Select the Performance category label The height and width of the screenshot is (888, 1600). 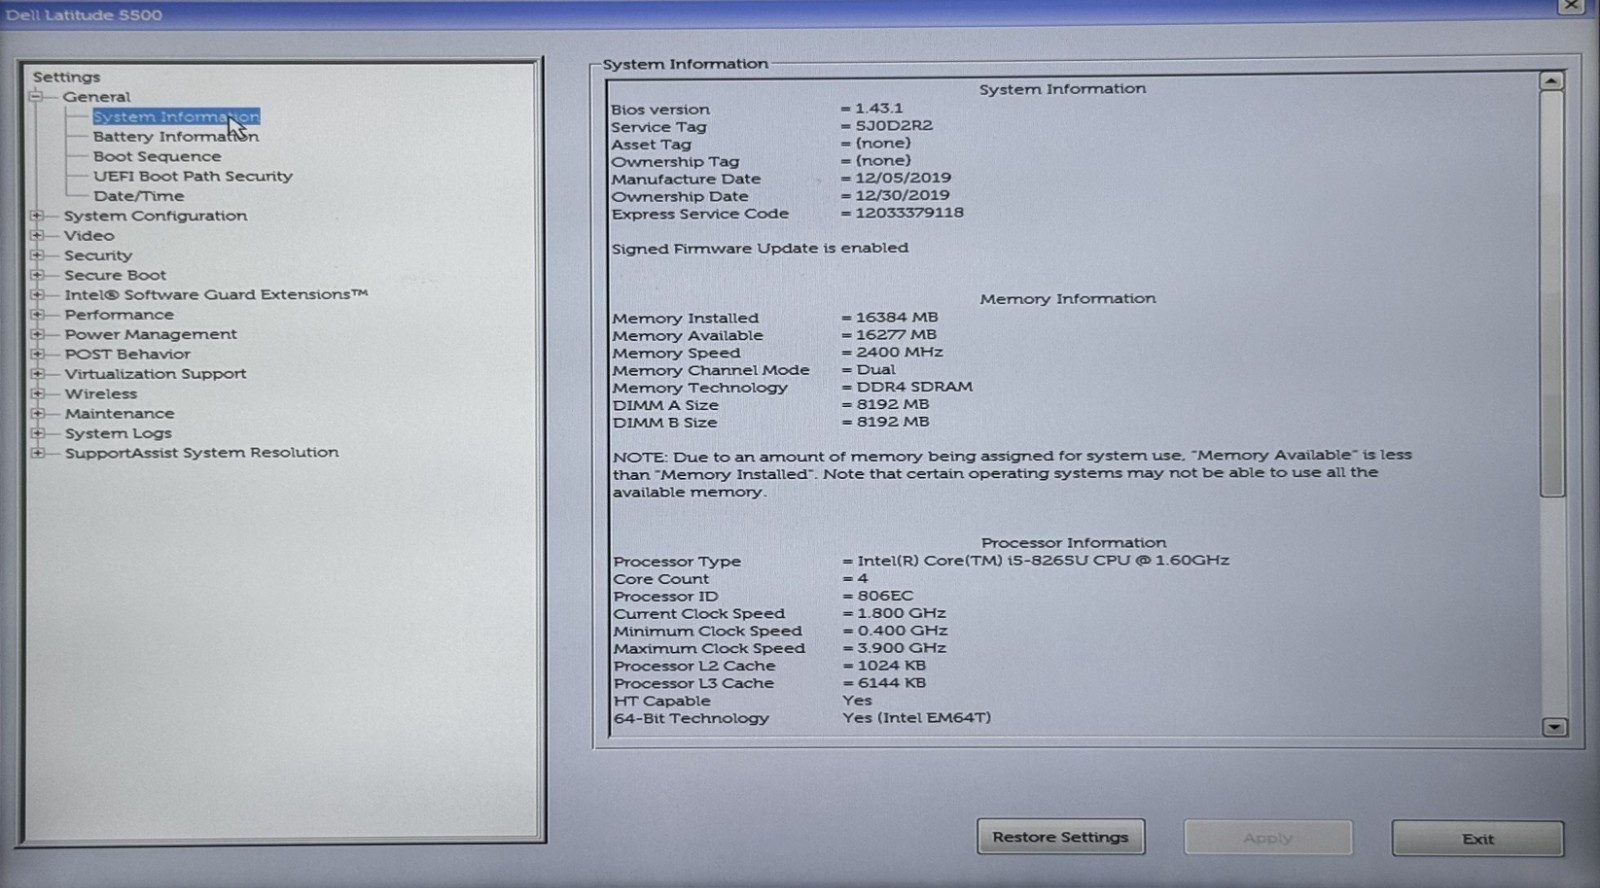[x=119, y=315]
